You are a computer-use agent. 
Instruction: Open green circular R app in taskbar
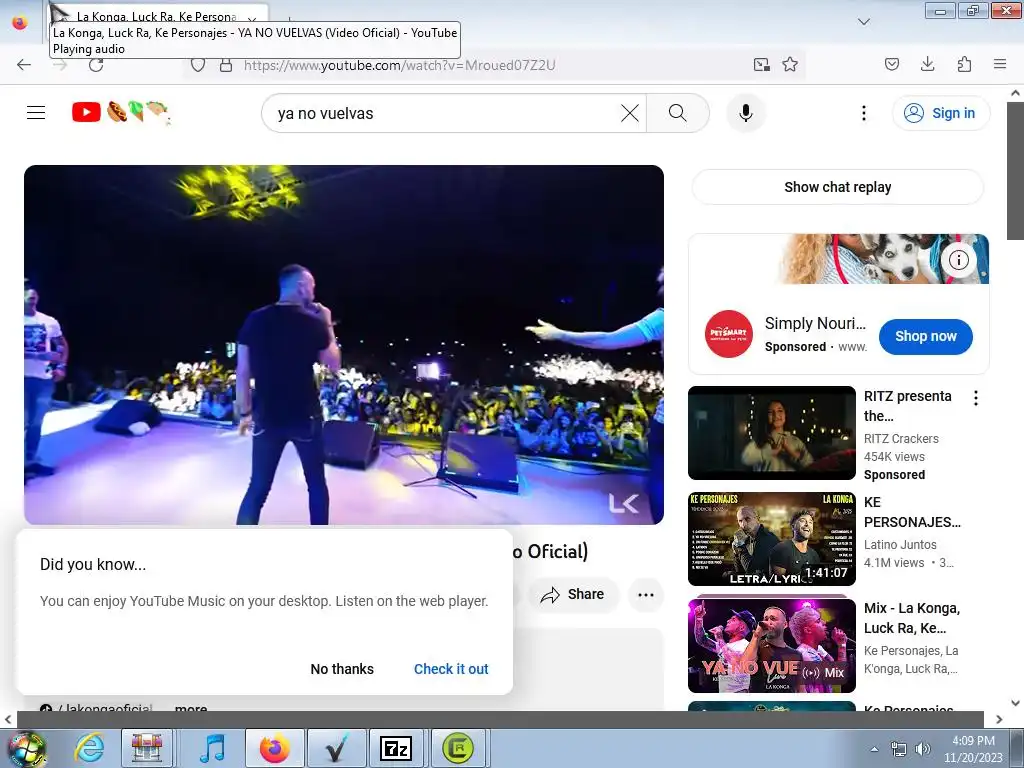point(458,748)
